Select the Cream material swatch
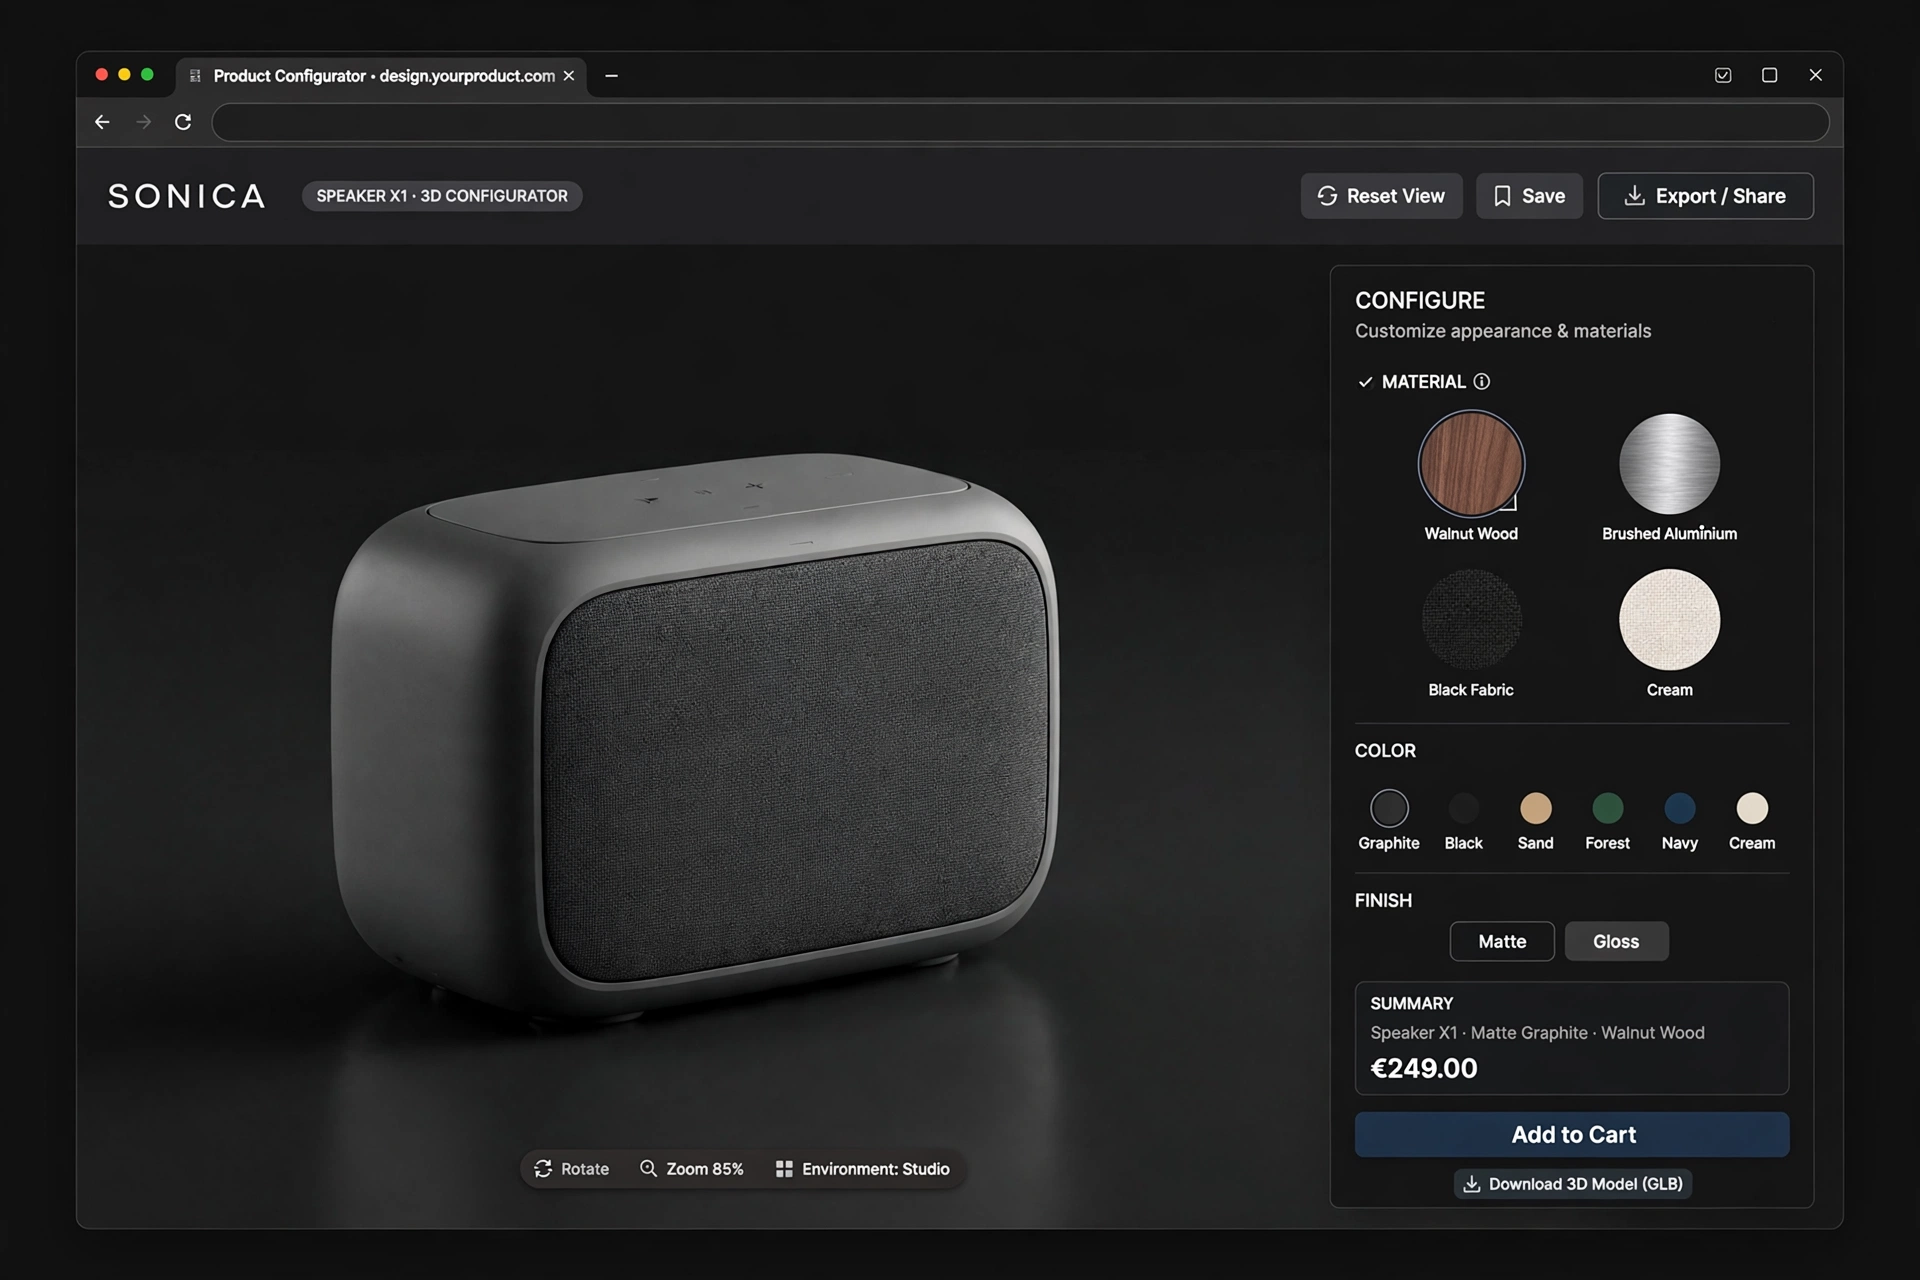Image resolution: width=1920 pixels, height=1280 pixels. 1669,620
